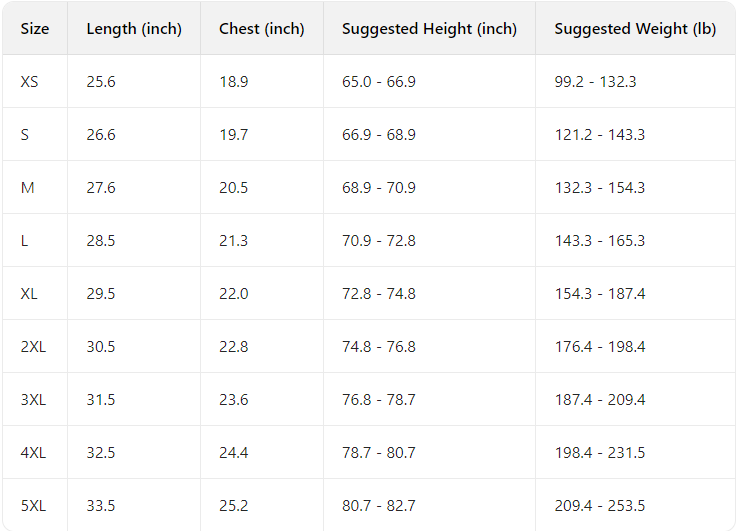Select weight range 143.3 - 165.3
Image resolution: width=736 pixels, height=531 pixels.
click(600, 241)
